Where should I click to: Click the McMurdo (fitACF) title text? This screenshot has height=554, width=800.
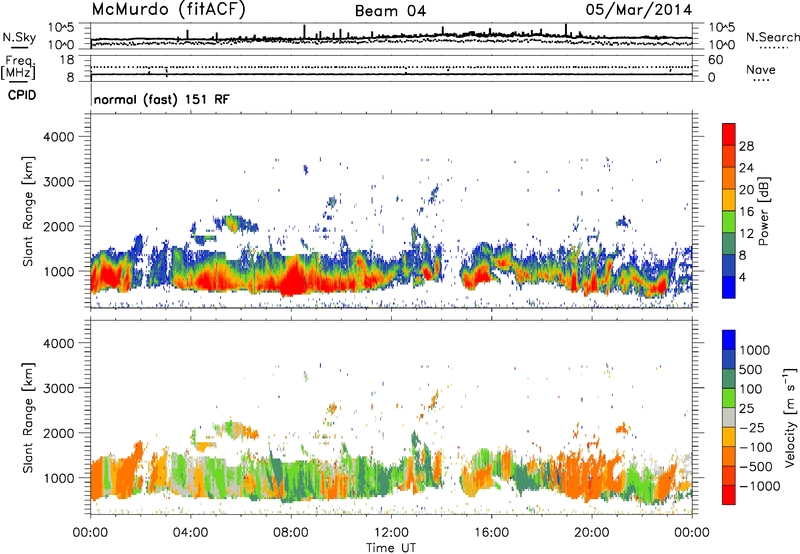(168, 10)
